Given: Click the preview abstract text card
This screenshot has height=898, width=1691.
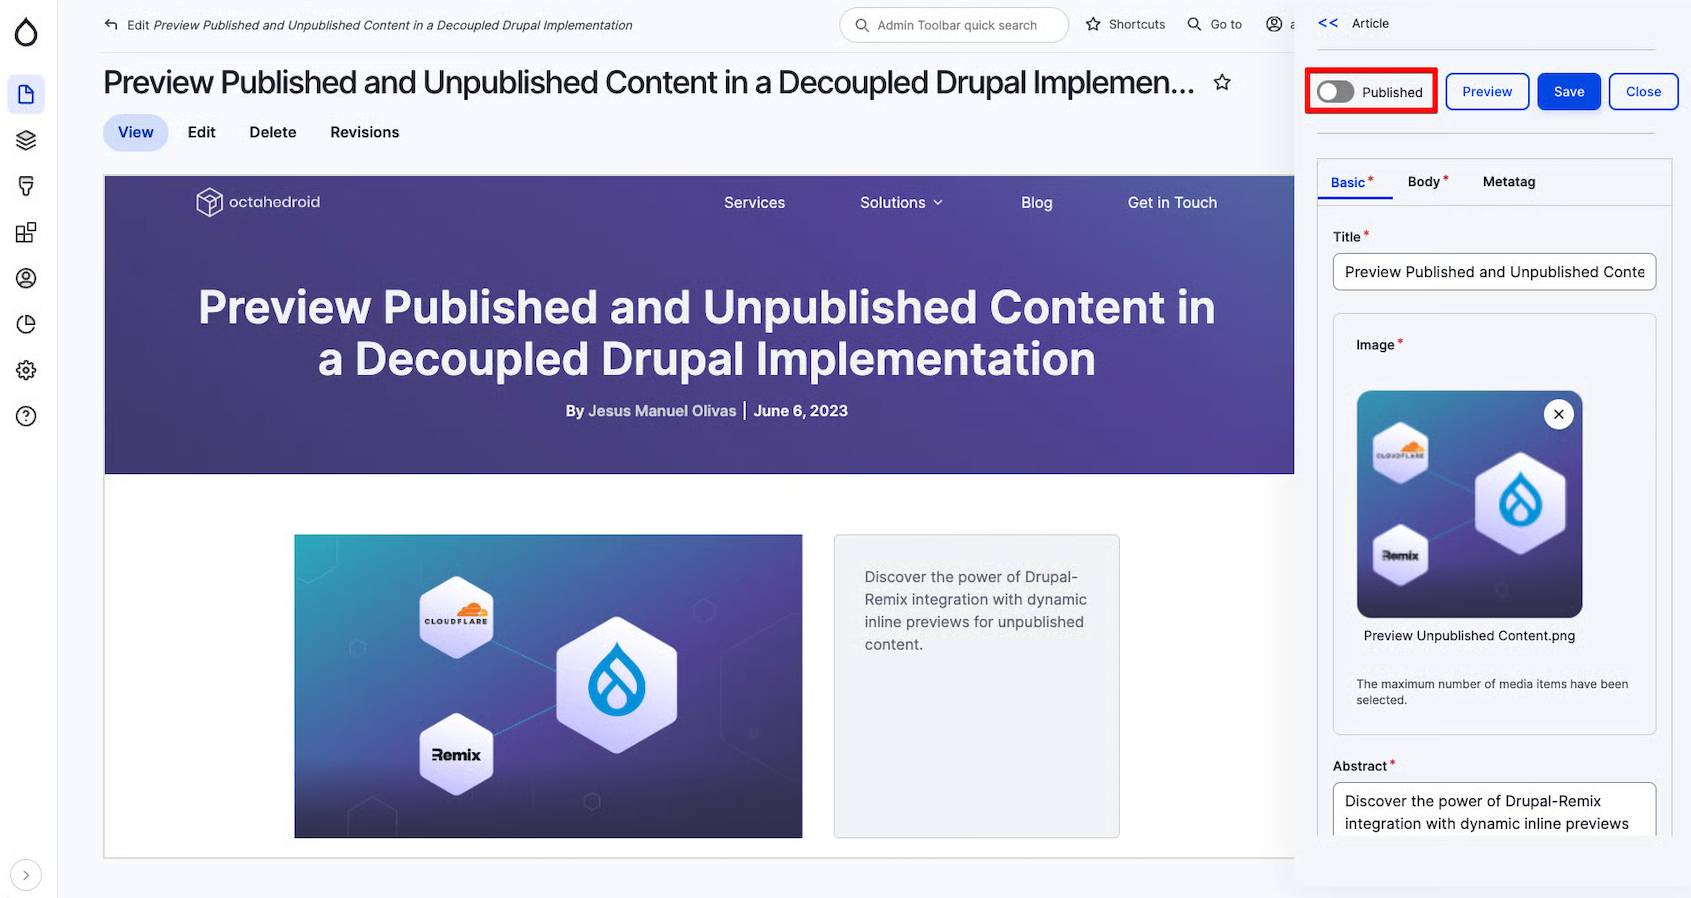Looking at the screenshot, I should (x=976, y=686).
